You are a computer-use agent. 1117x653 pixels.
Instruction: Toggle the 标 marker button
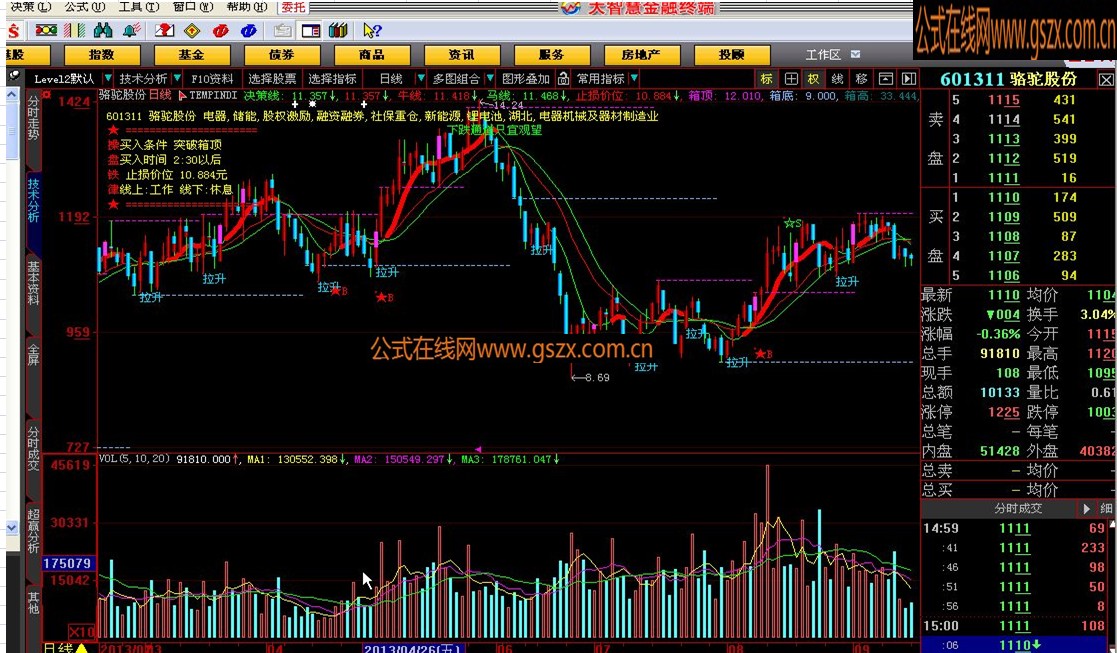767,78
